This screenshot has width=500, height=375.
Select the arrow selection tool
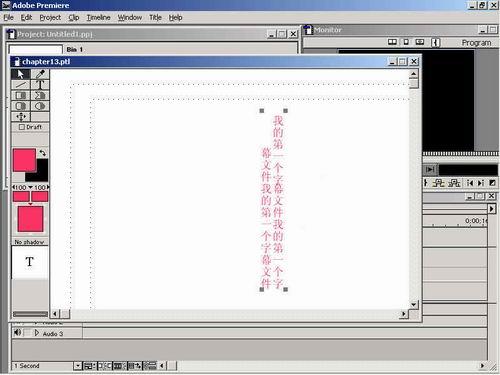click(21, 74)
